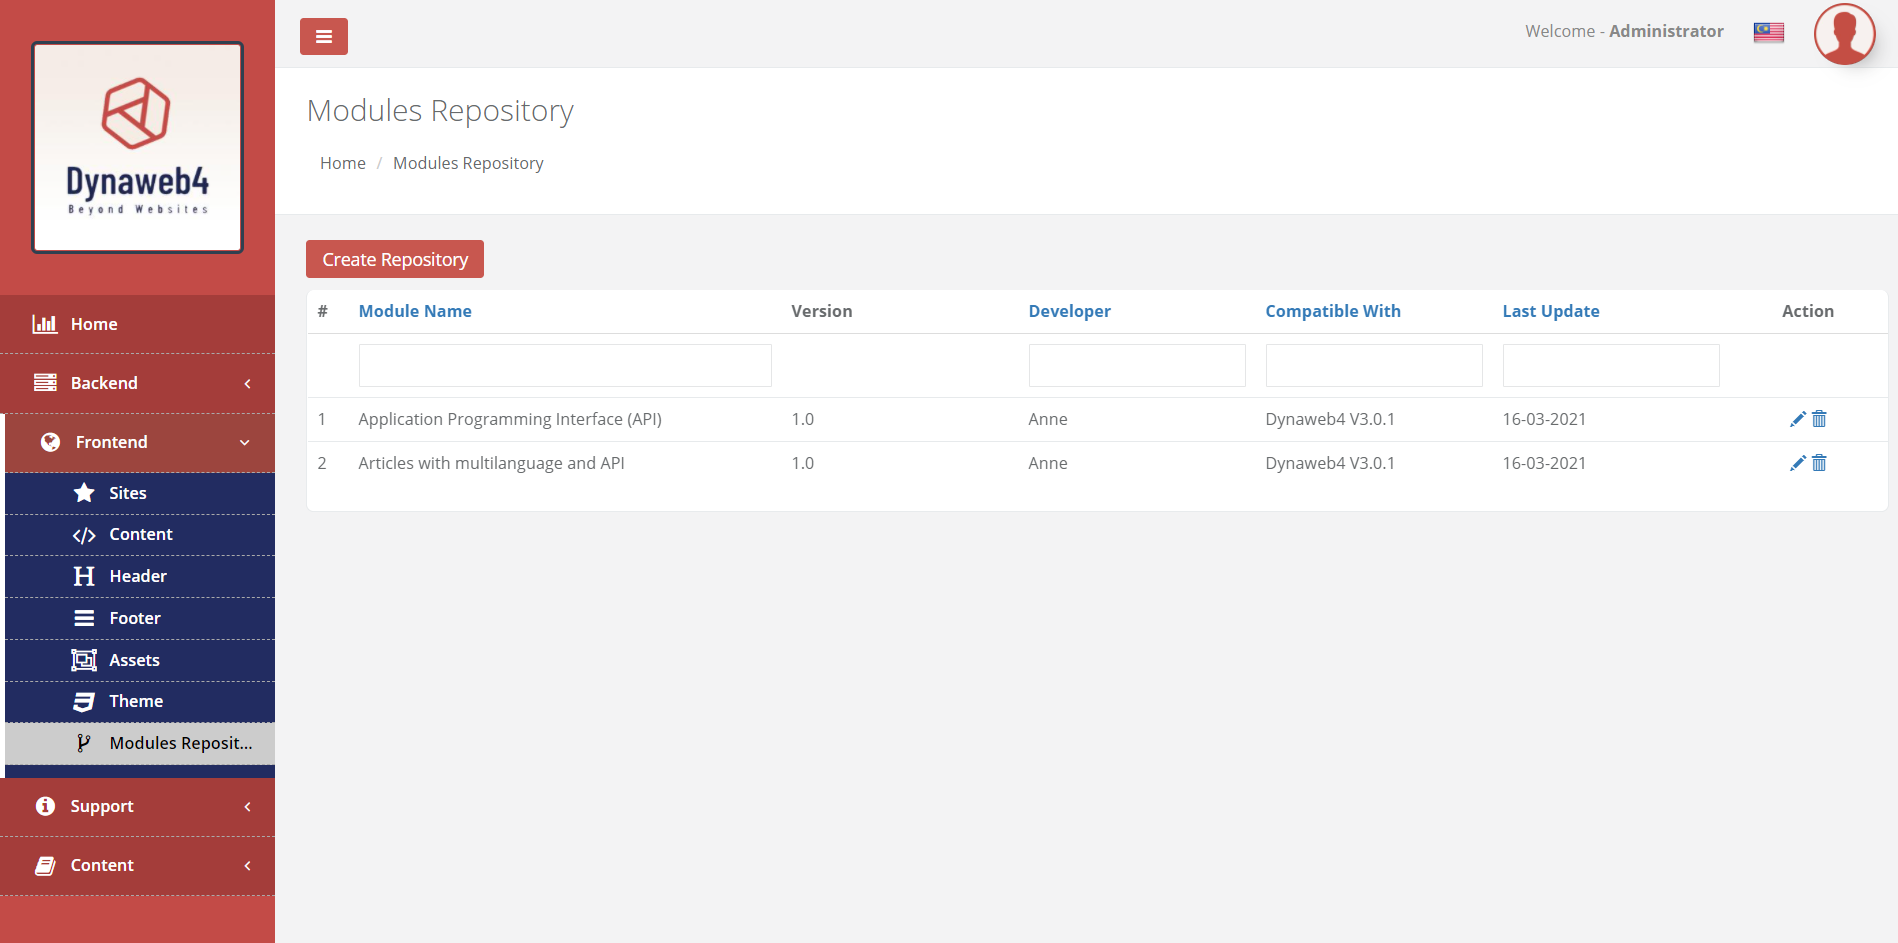Expand the bottom Content sidebar section
The height and width of the screenshot is (943, 1898).
tap(138, 865)
